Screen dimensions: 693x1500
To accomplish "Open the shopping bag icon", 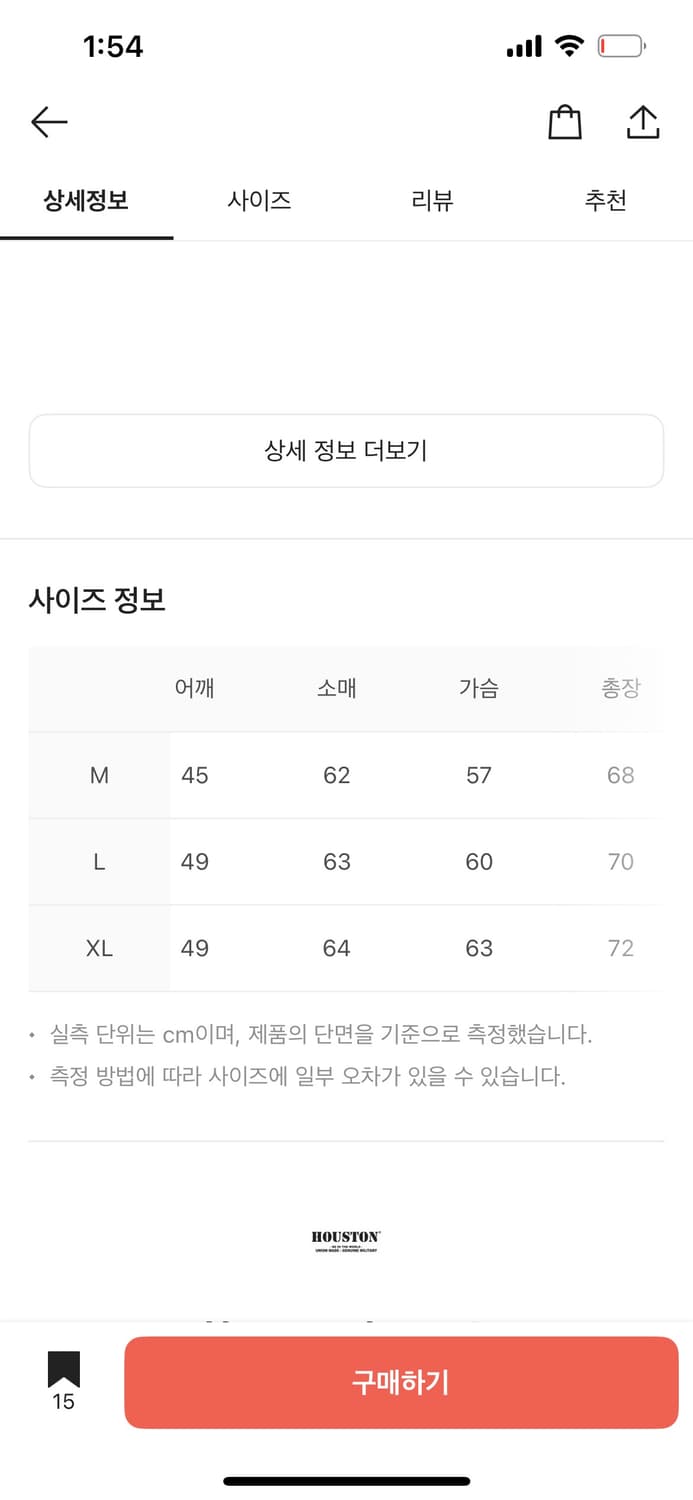I will pos(565,122).
